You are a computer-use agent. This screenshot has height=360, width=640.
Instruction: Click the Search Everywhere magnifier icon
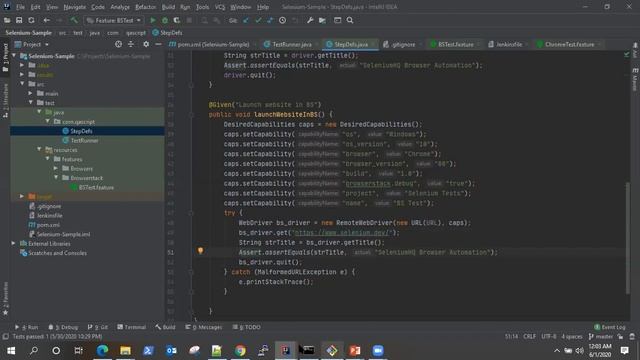tap(350, 20)
